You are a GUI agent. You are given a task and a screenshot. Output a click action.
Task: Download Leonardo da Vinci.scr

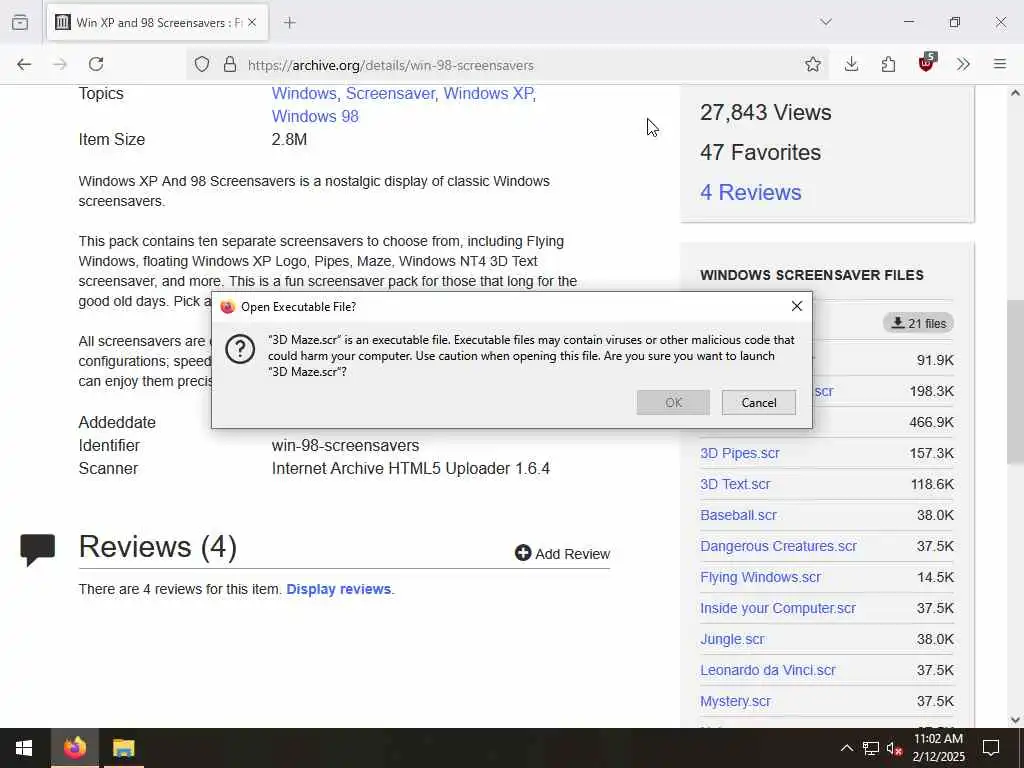coord(768,670)
